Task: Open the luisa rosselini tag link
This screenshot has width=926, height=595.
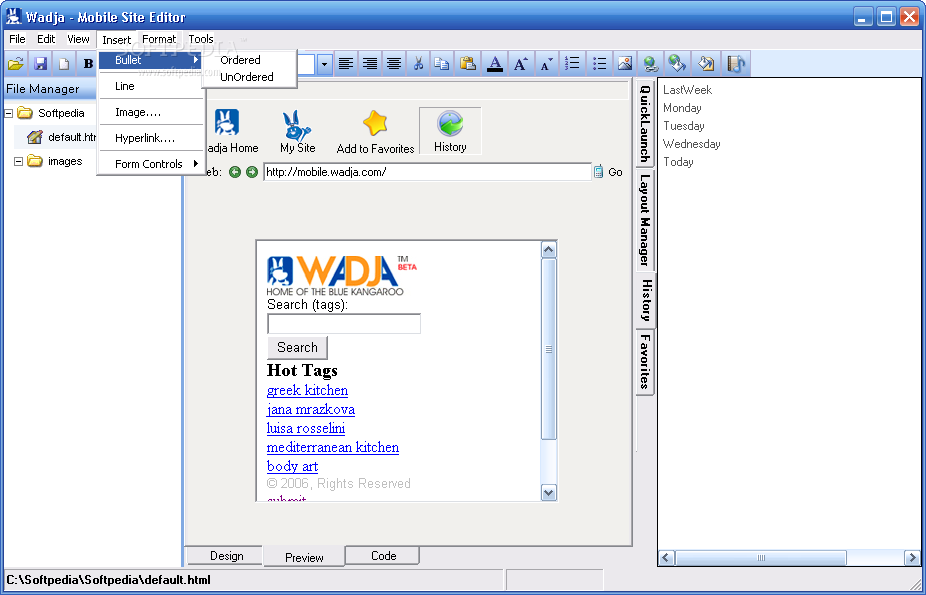Action: [305, 428]
